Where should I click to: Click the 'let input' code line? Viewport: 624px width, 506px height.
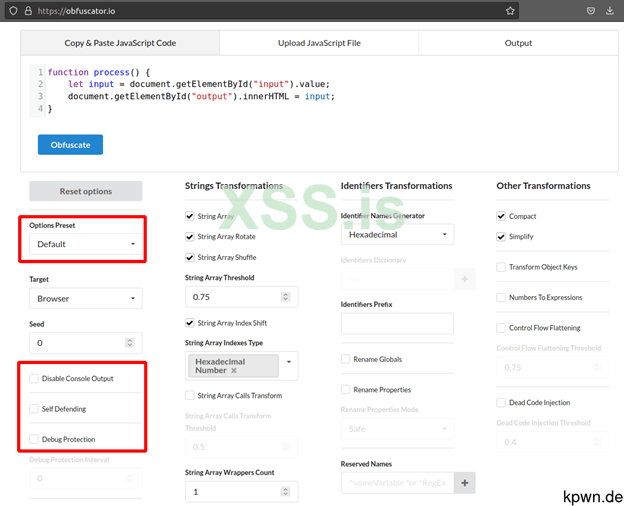pos(199,84)
